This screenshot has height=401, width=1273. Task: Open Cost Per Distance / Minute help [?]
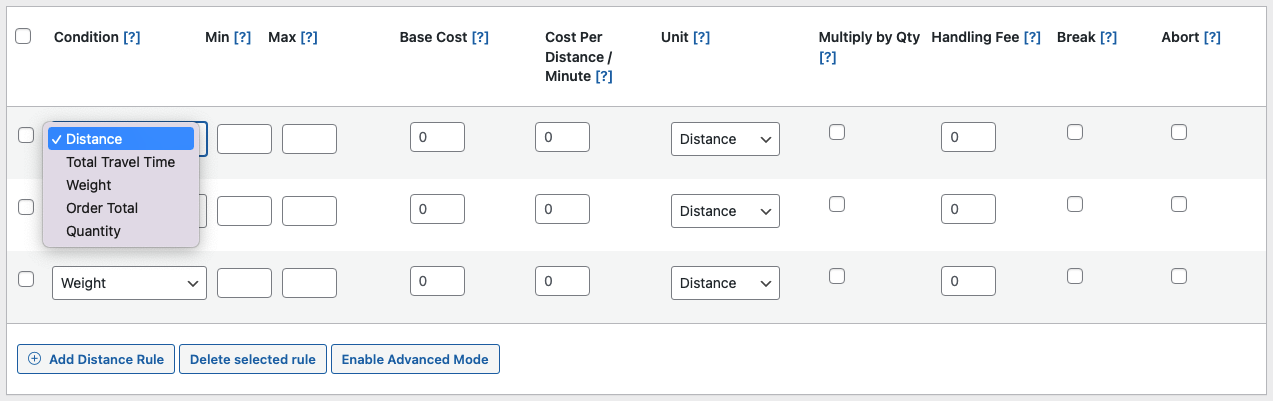click(604, 76)
